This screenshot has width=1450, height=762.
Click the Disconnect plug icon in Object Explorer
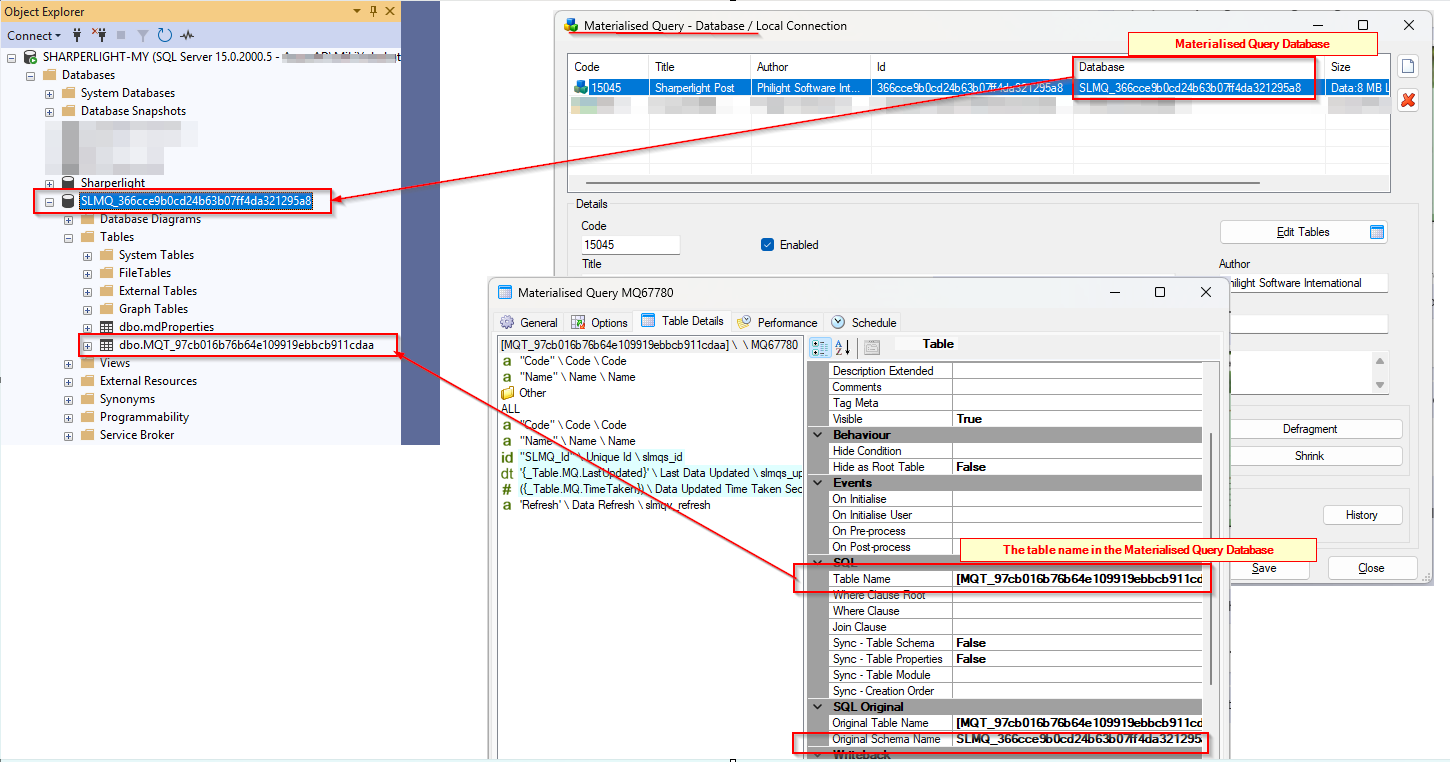tap(100, 35)
